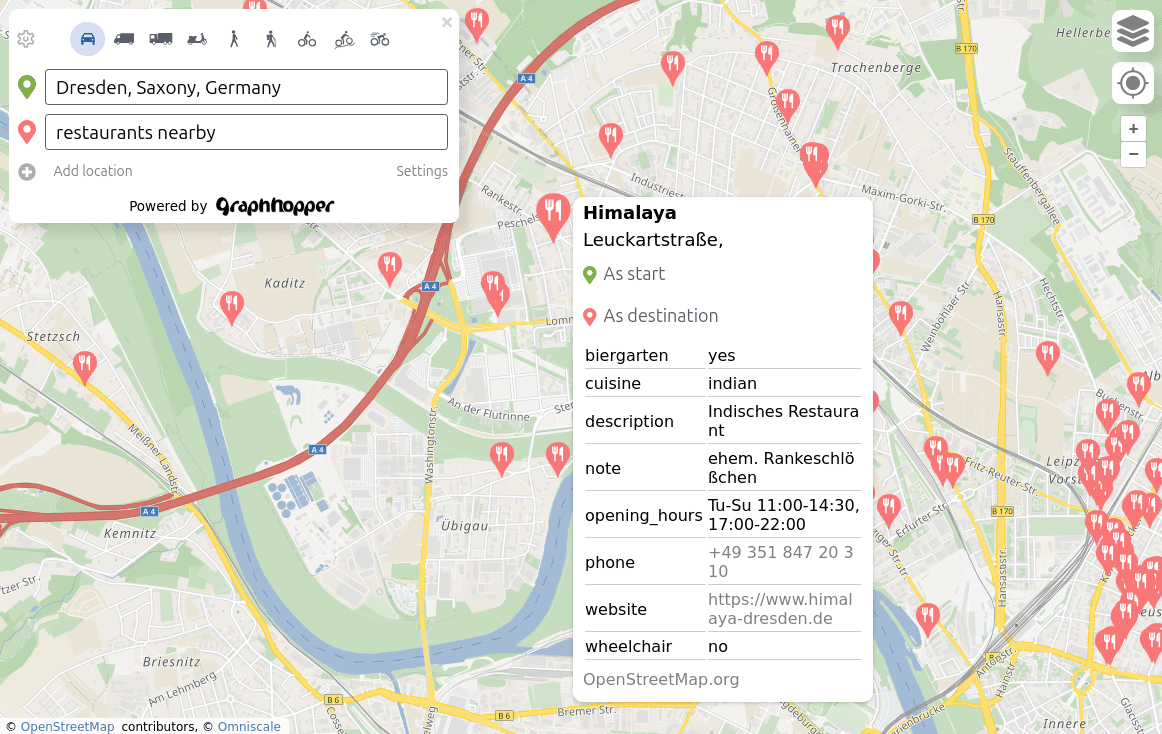Set Himalaya as destination
Image resolution: width=1162 pixels, height=734 pixels.
[x=660, y=316]
